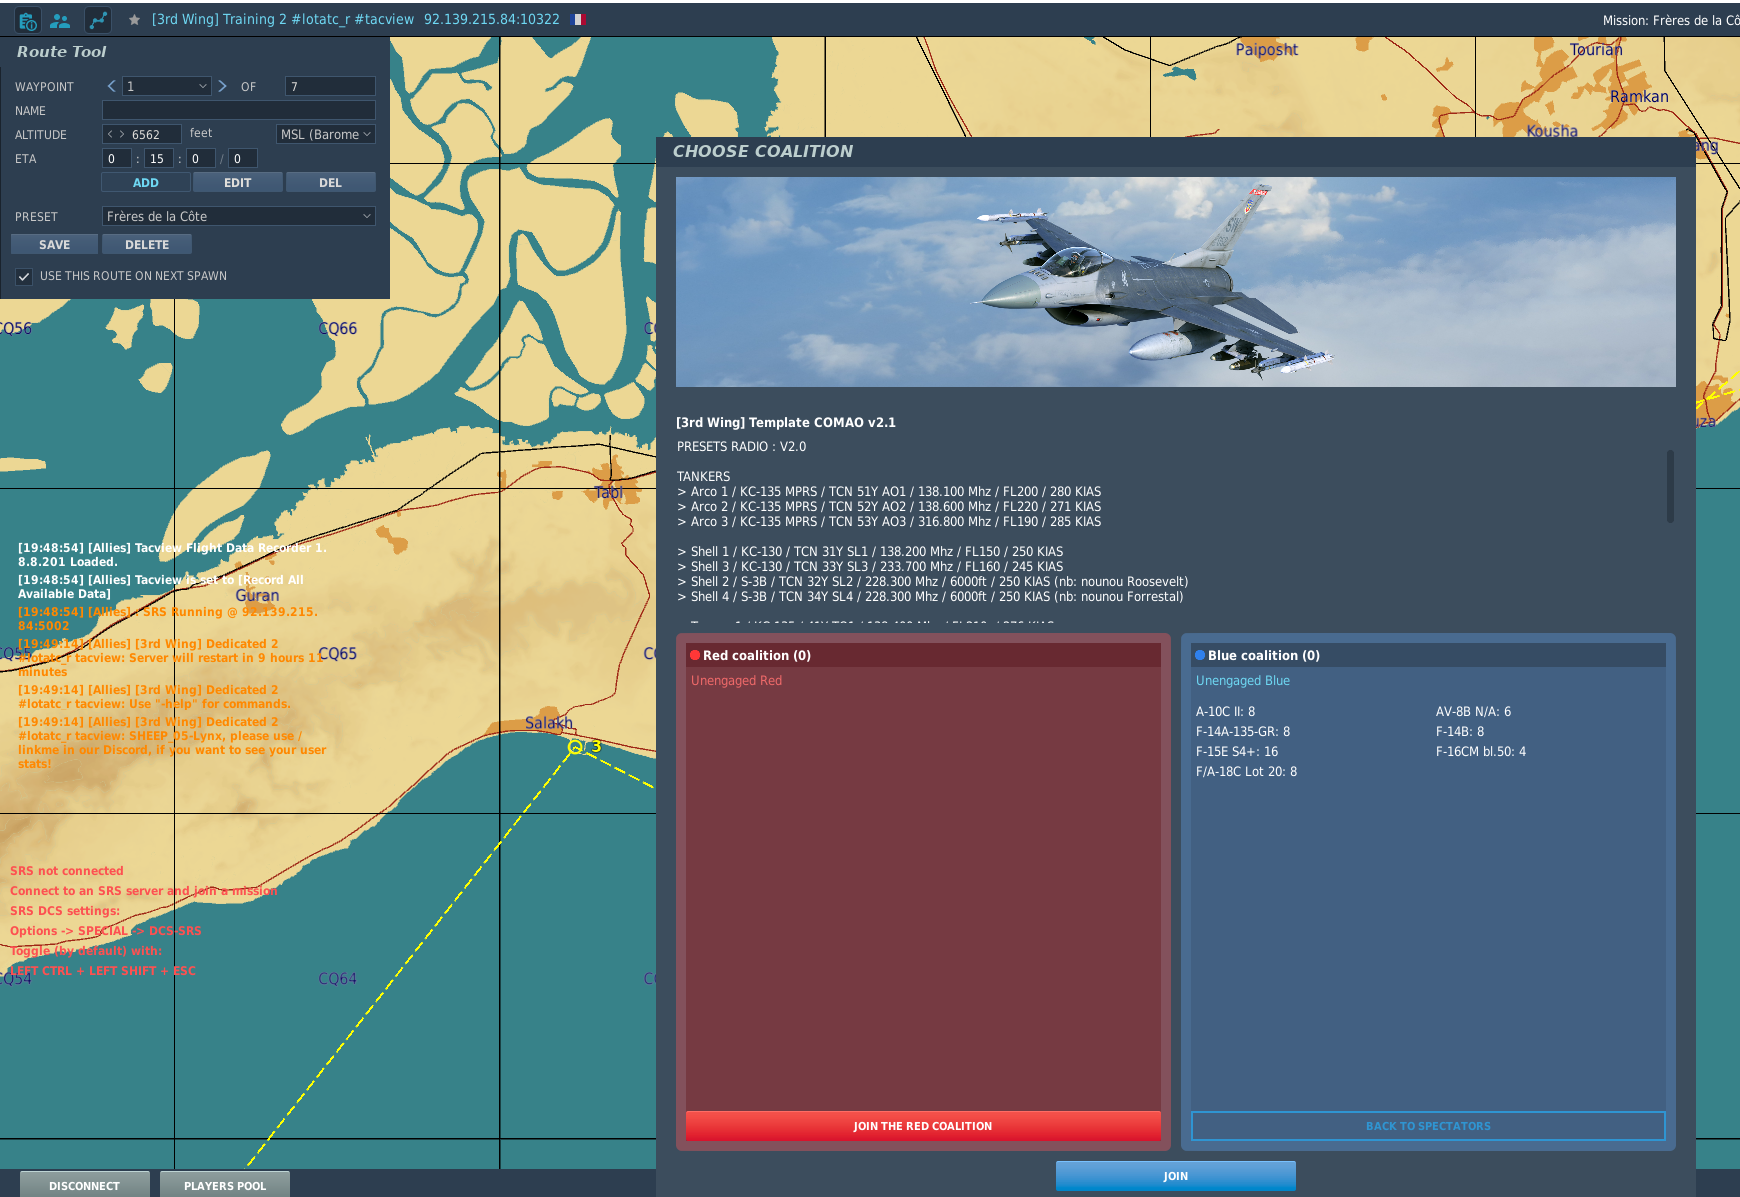1740x1197 pixels.
Task: Open the Frères de la Côte preset dropdown
Action: coord(238,216)
